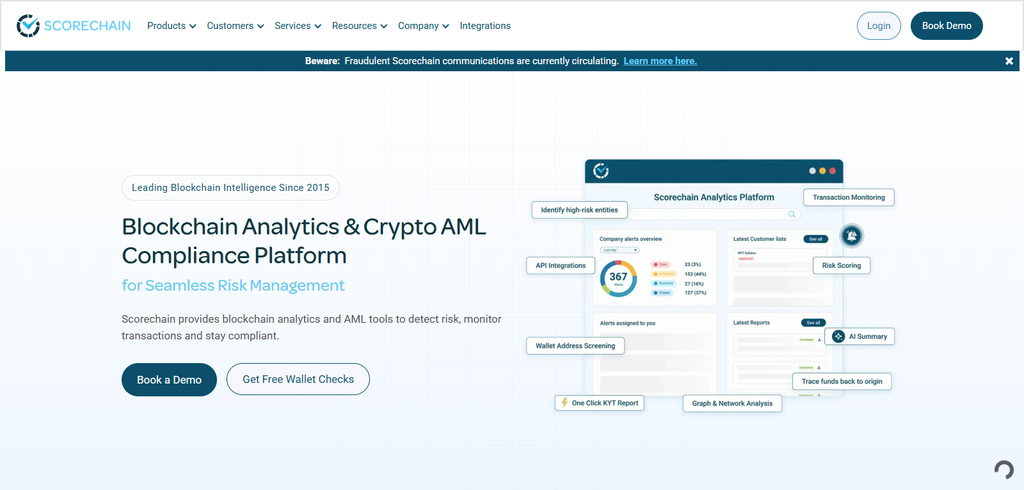Click the AI Summary sparkle icon
Screen dimensions: 1024x490
point(839,336)
